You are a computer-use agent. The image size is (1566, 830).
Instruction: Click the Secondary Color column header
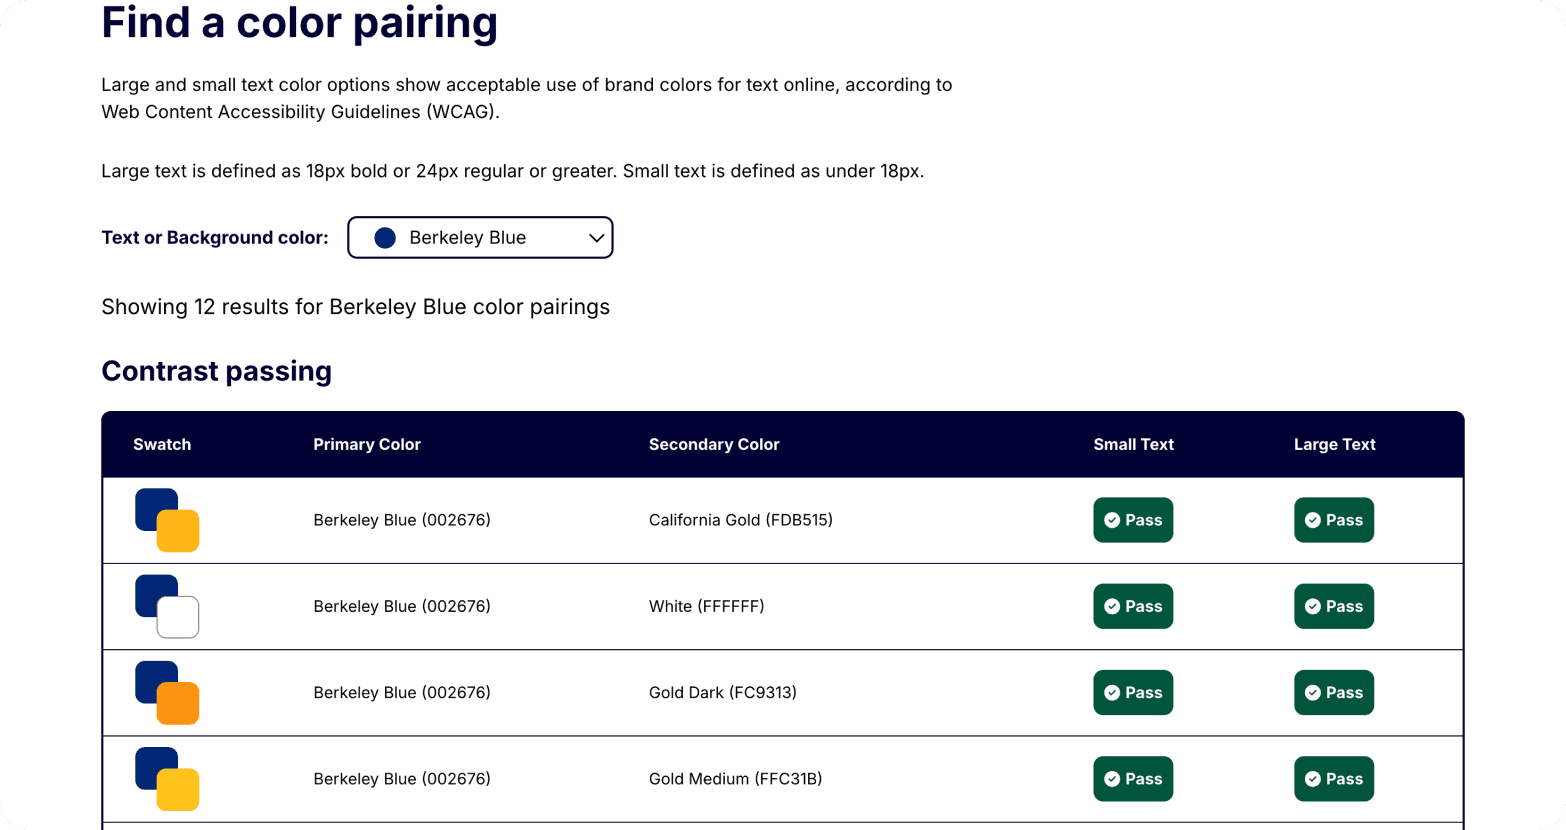(714, 444)
